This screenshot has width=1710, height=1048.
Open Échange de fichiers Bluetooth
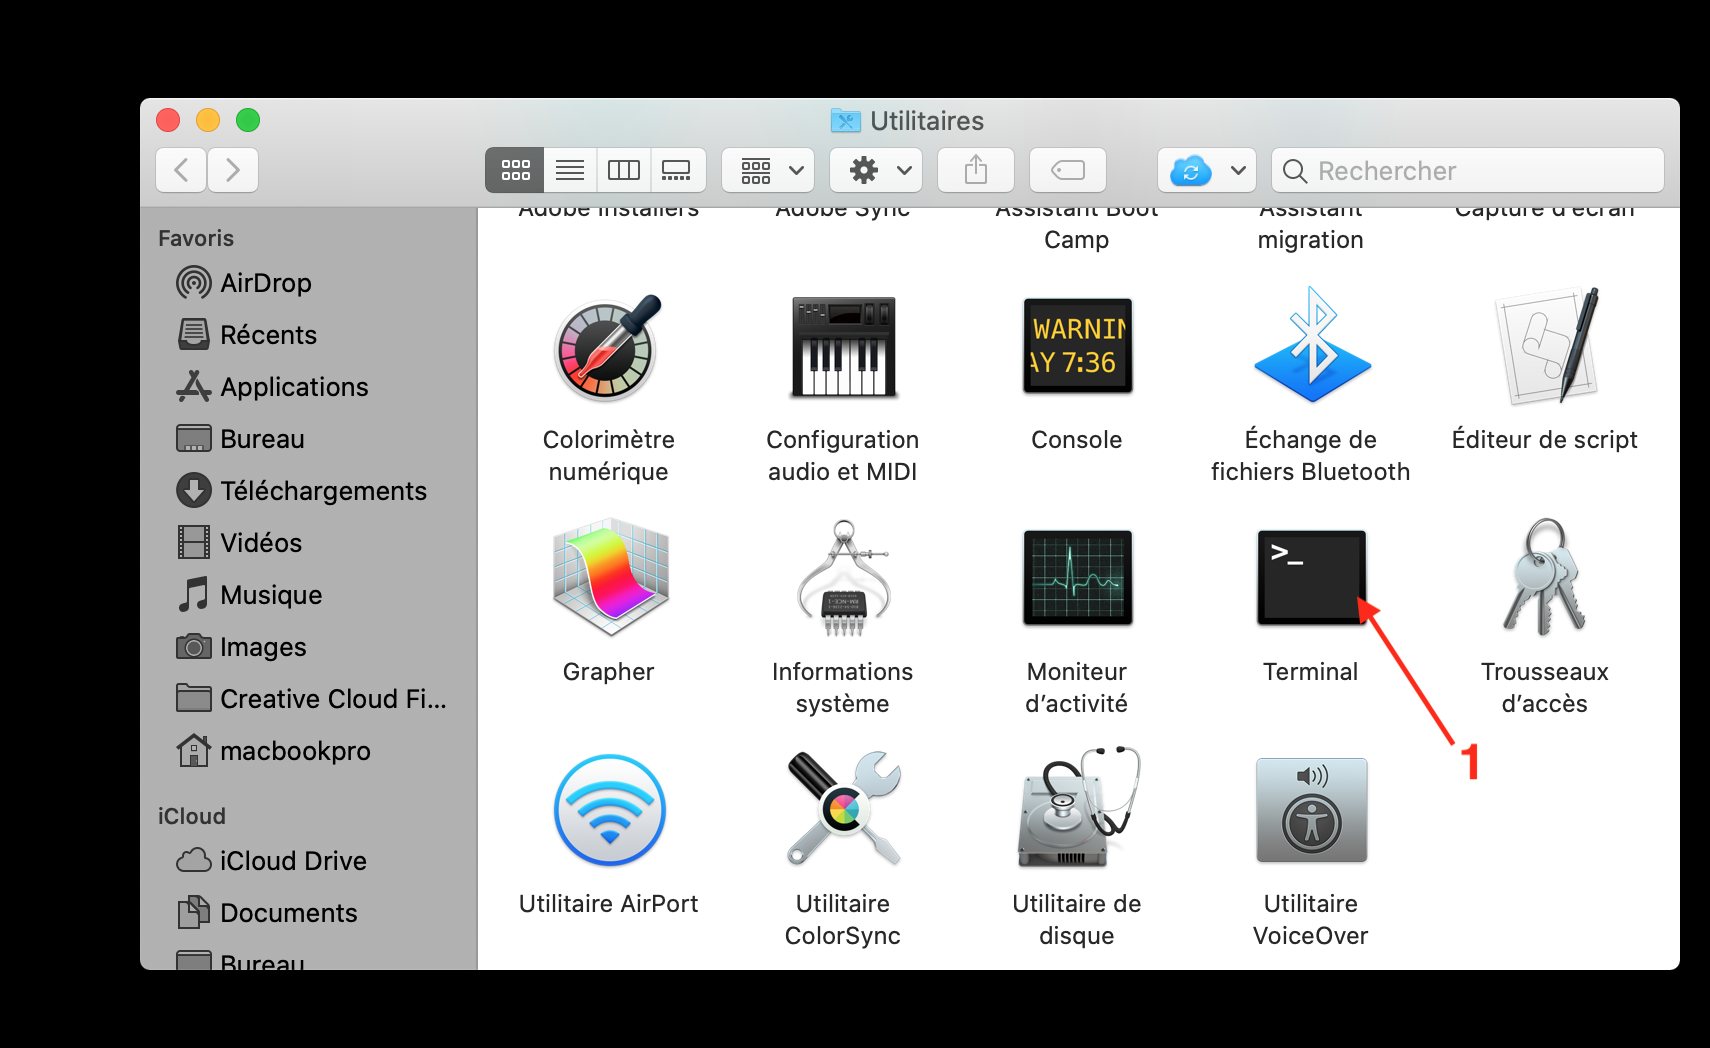coord(1310,345)
